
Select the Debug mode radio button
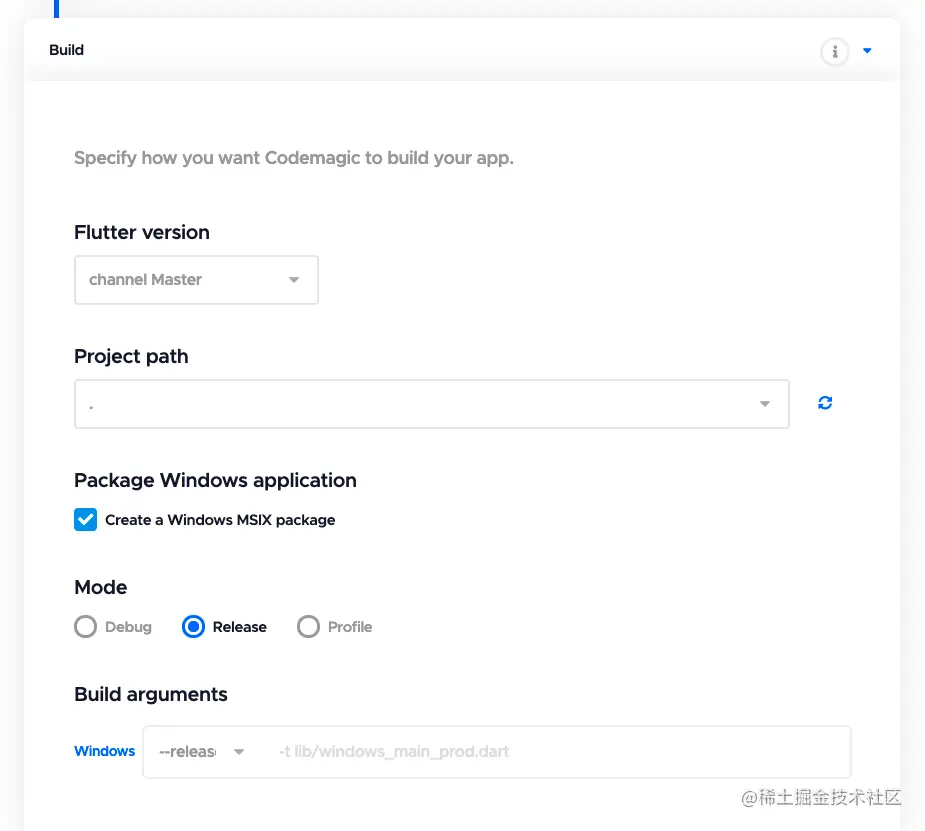86,626
